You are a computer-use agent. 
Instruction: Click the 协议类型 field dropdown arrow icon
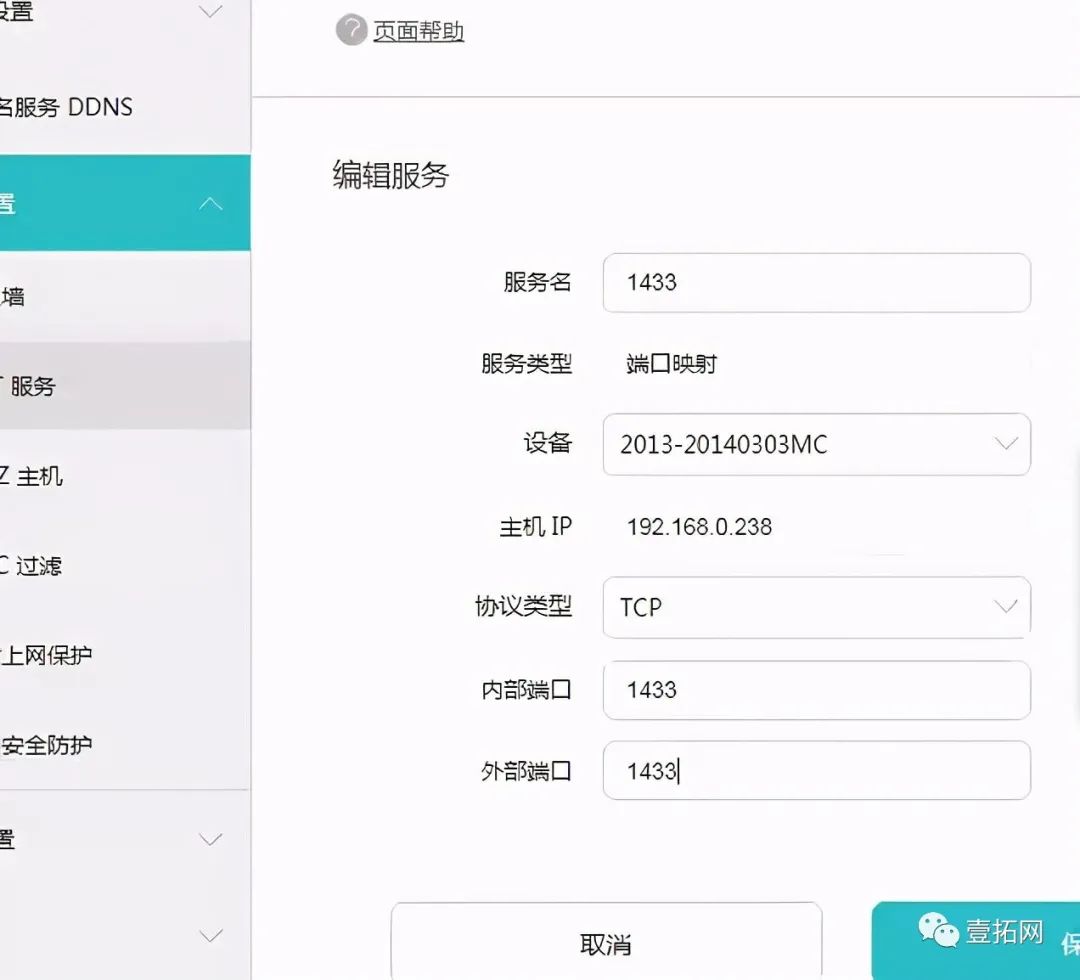point(1006,606)
